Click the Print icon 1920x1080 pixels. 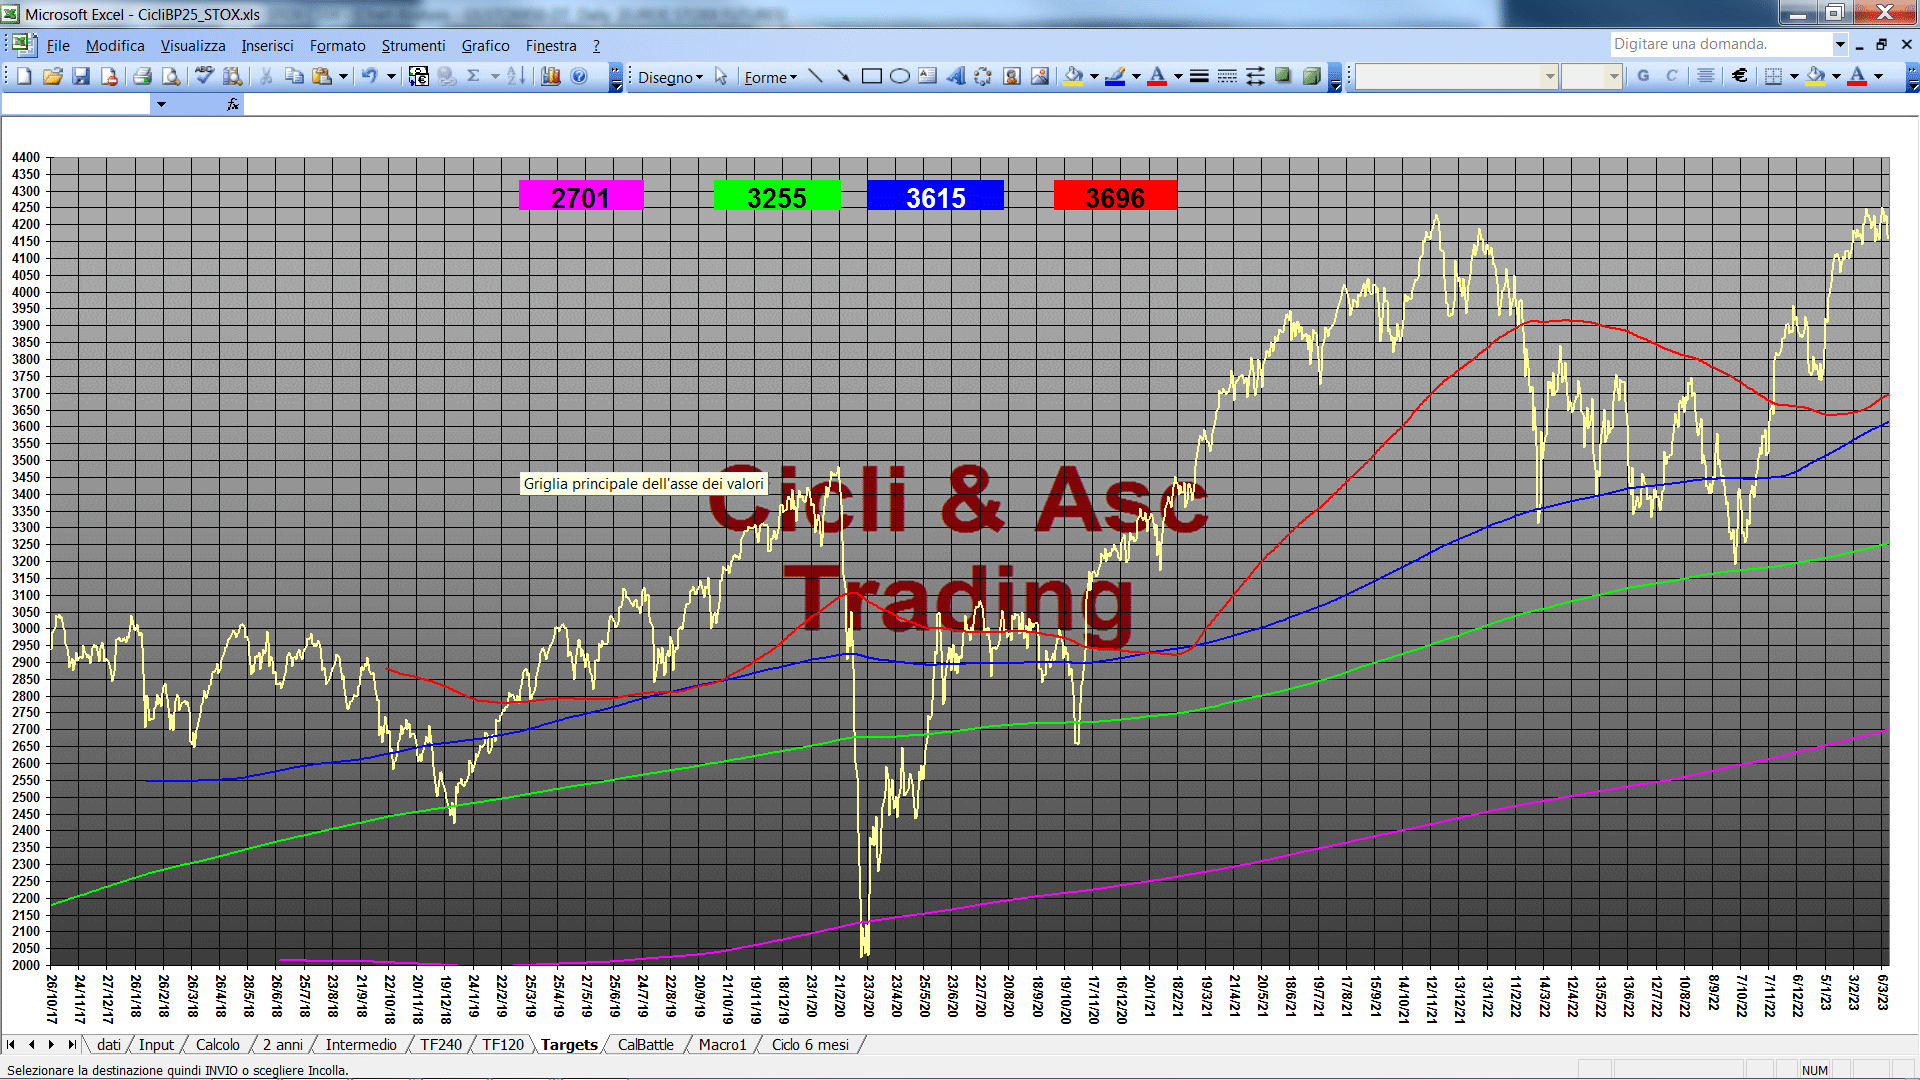point(142,76)
